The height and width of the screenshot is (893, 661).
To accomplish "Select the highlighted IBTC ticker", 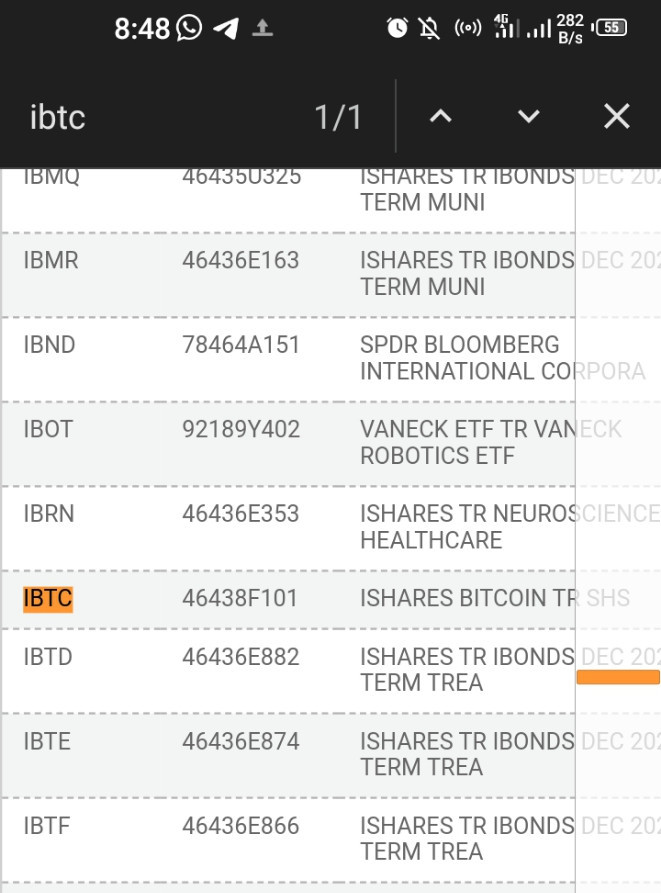I will pos(48,599).
